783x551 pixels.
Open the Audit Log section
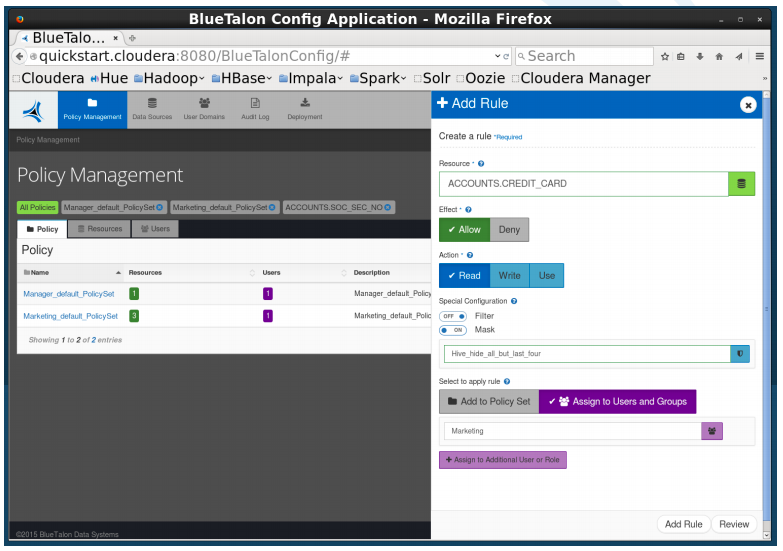(x=255, y=109)
